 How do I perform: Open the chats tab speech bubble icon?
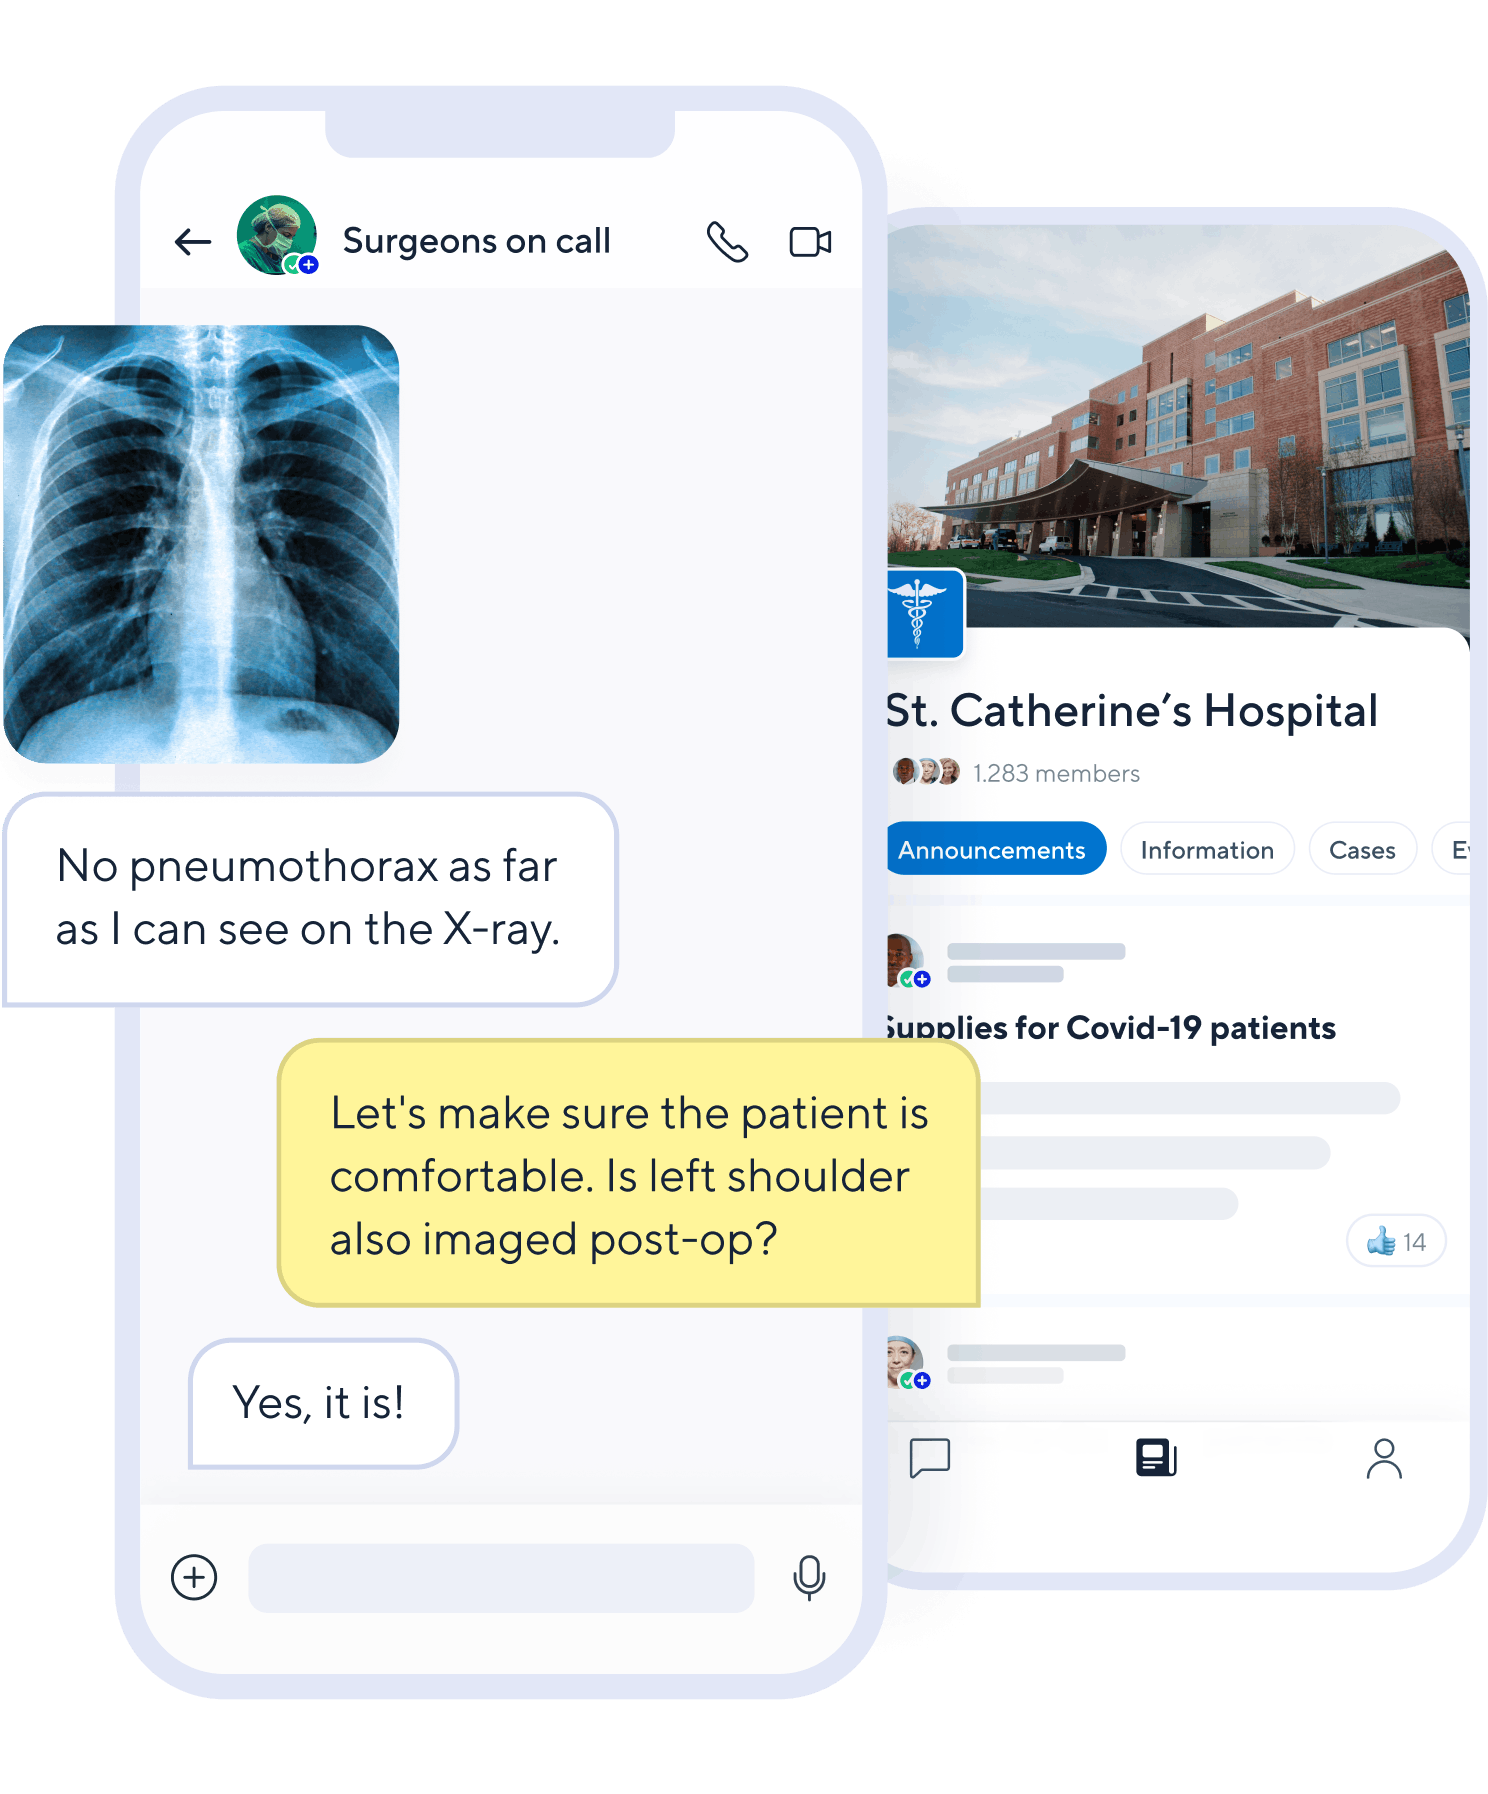click(929, 1458)
